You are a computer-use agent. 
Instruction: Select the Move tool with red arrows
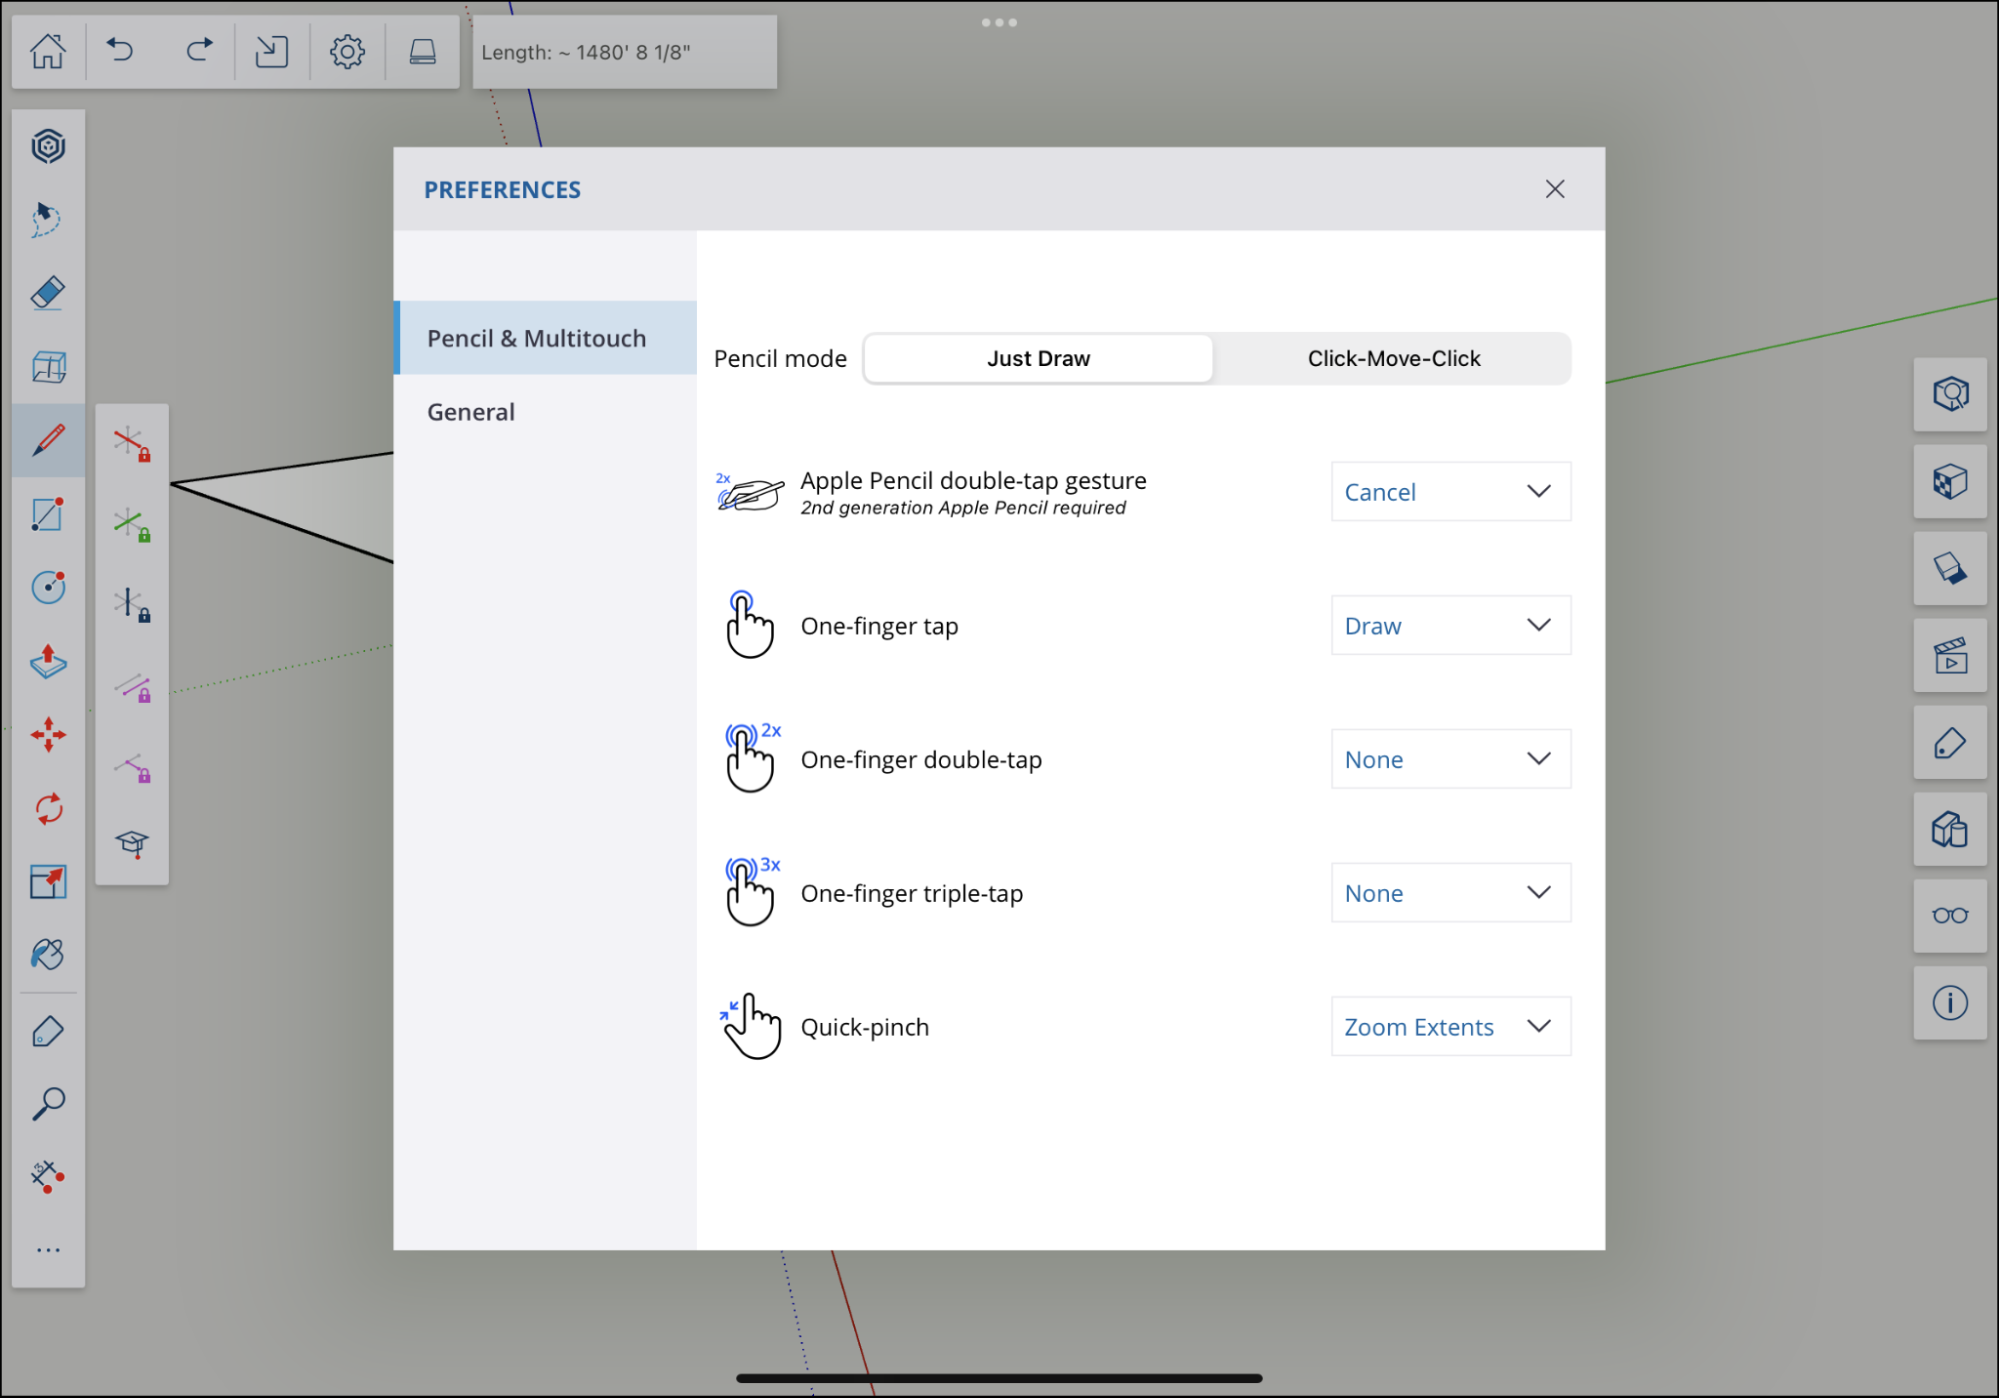(x=48, y=735)
